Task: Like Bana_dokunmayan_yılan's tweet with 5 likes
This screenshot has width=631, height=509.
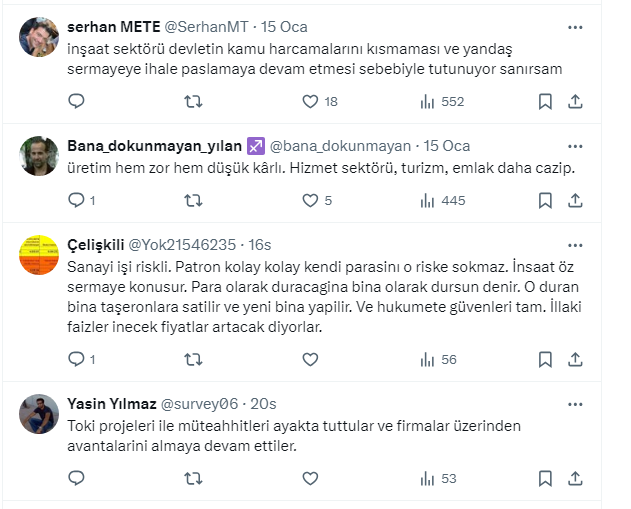Action: point(310,201)
